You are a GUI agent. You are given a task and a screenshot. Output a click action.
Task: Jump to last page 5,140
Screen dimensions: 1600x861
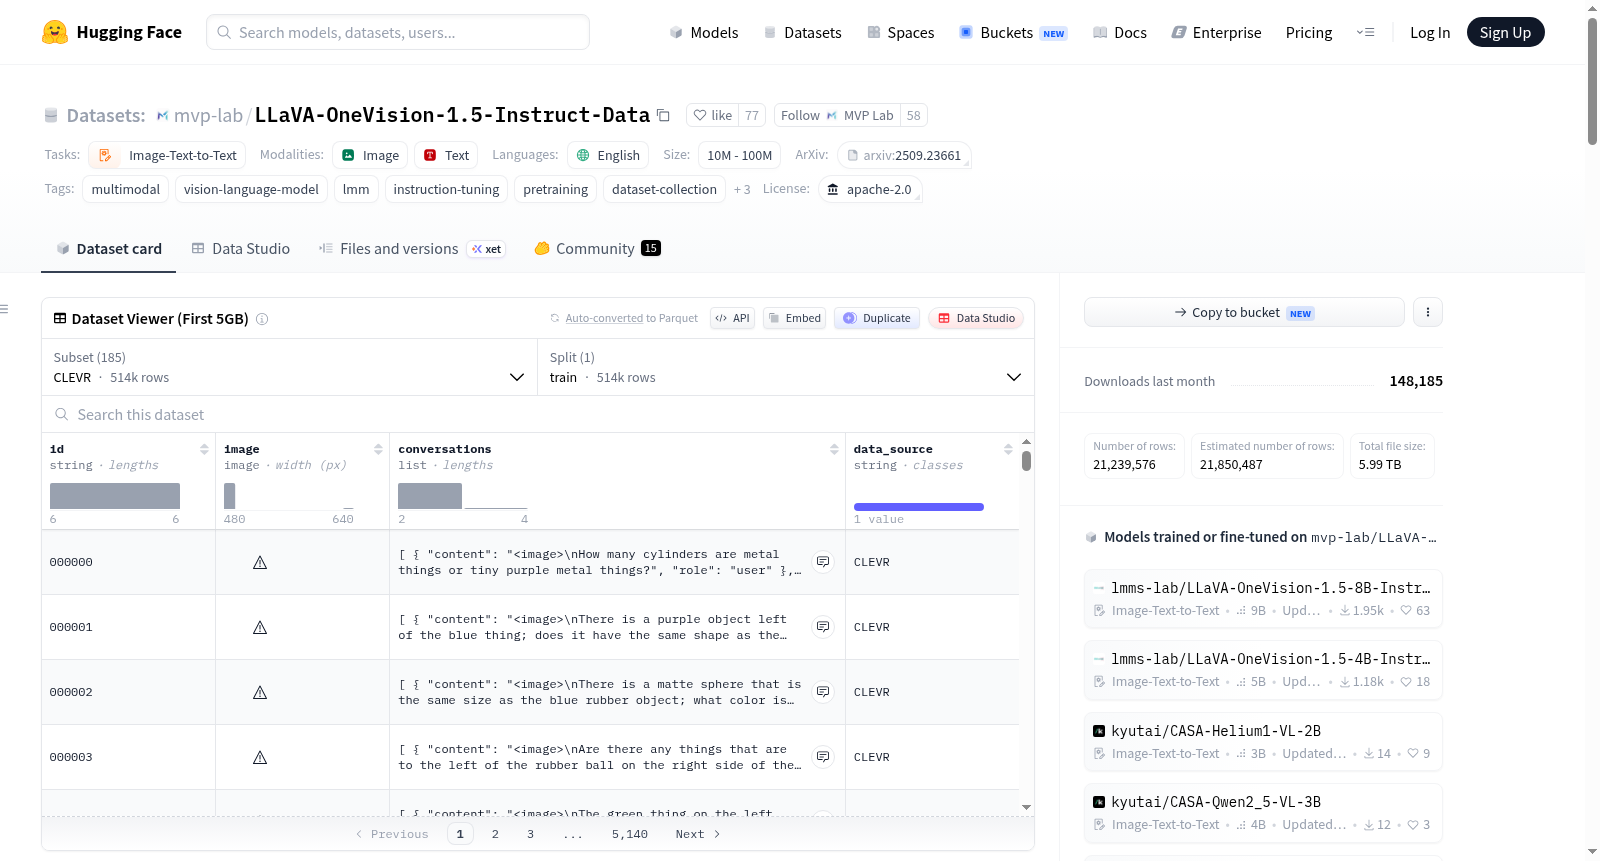(630, 834)
